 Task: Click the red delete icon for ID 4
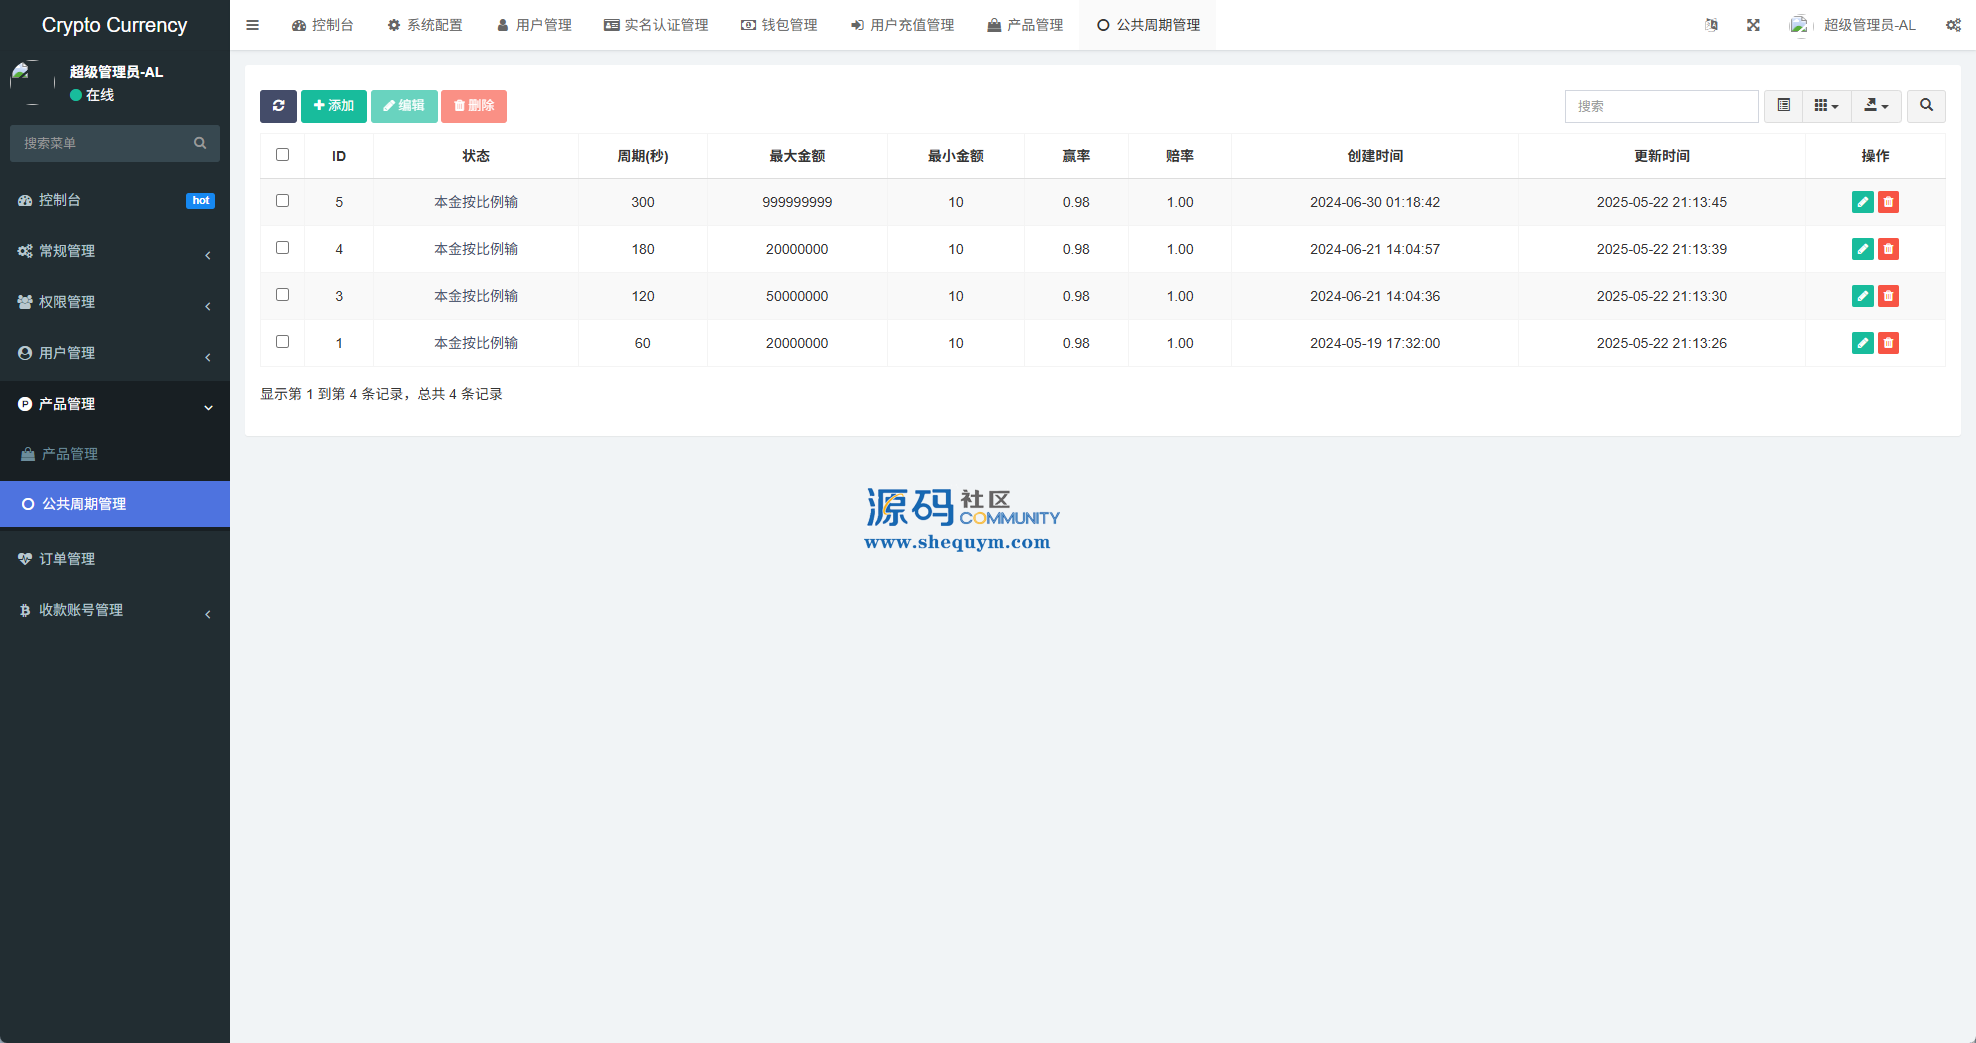point(1888,249)
